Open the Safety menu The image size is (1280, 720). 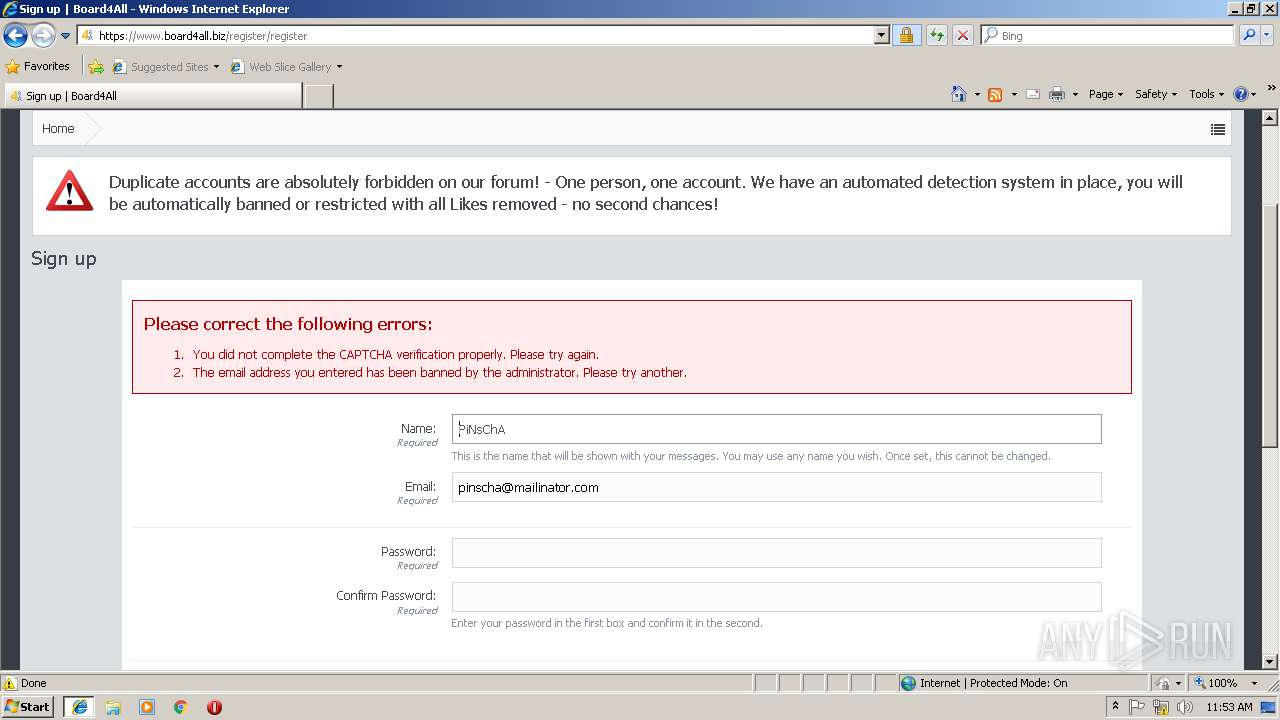point(1156,94)
